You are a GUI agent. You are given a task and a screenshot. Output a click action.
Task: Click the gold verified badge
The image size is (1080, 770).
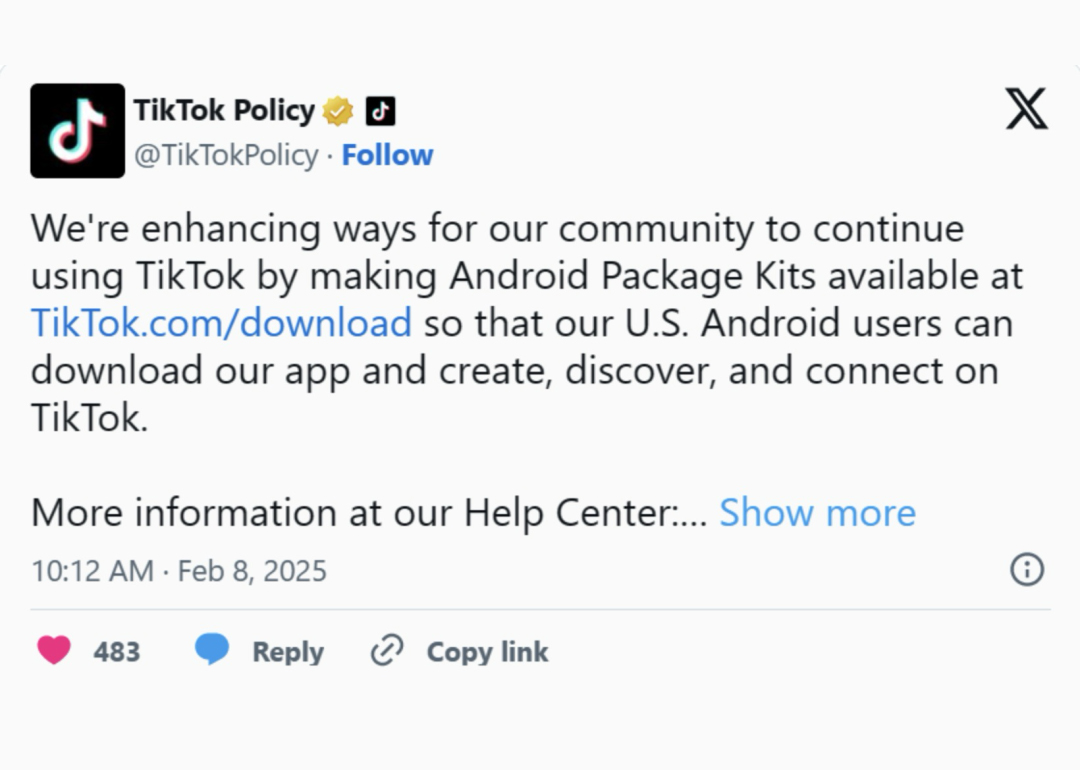coord(338,111)
